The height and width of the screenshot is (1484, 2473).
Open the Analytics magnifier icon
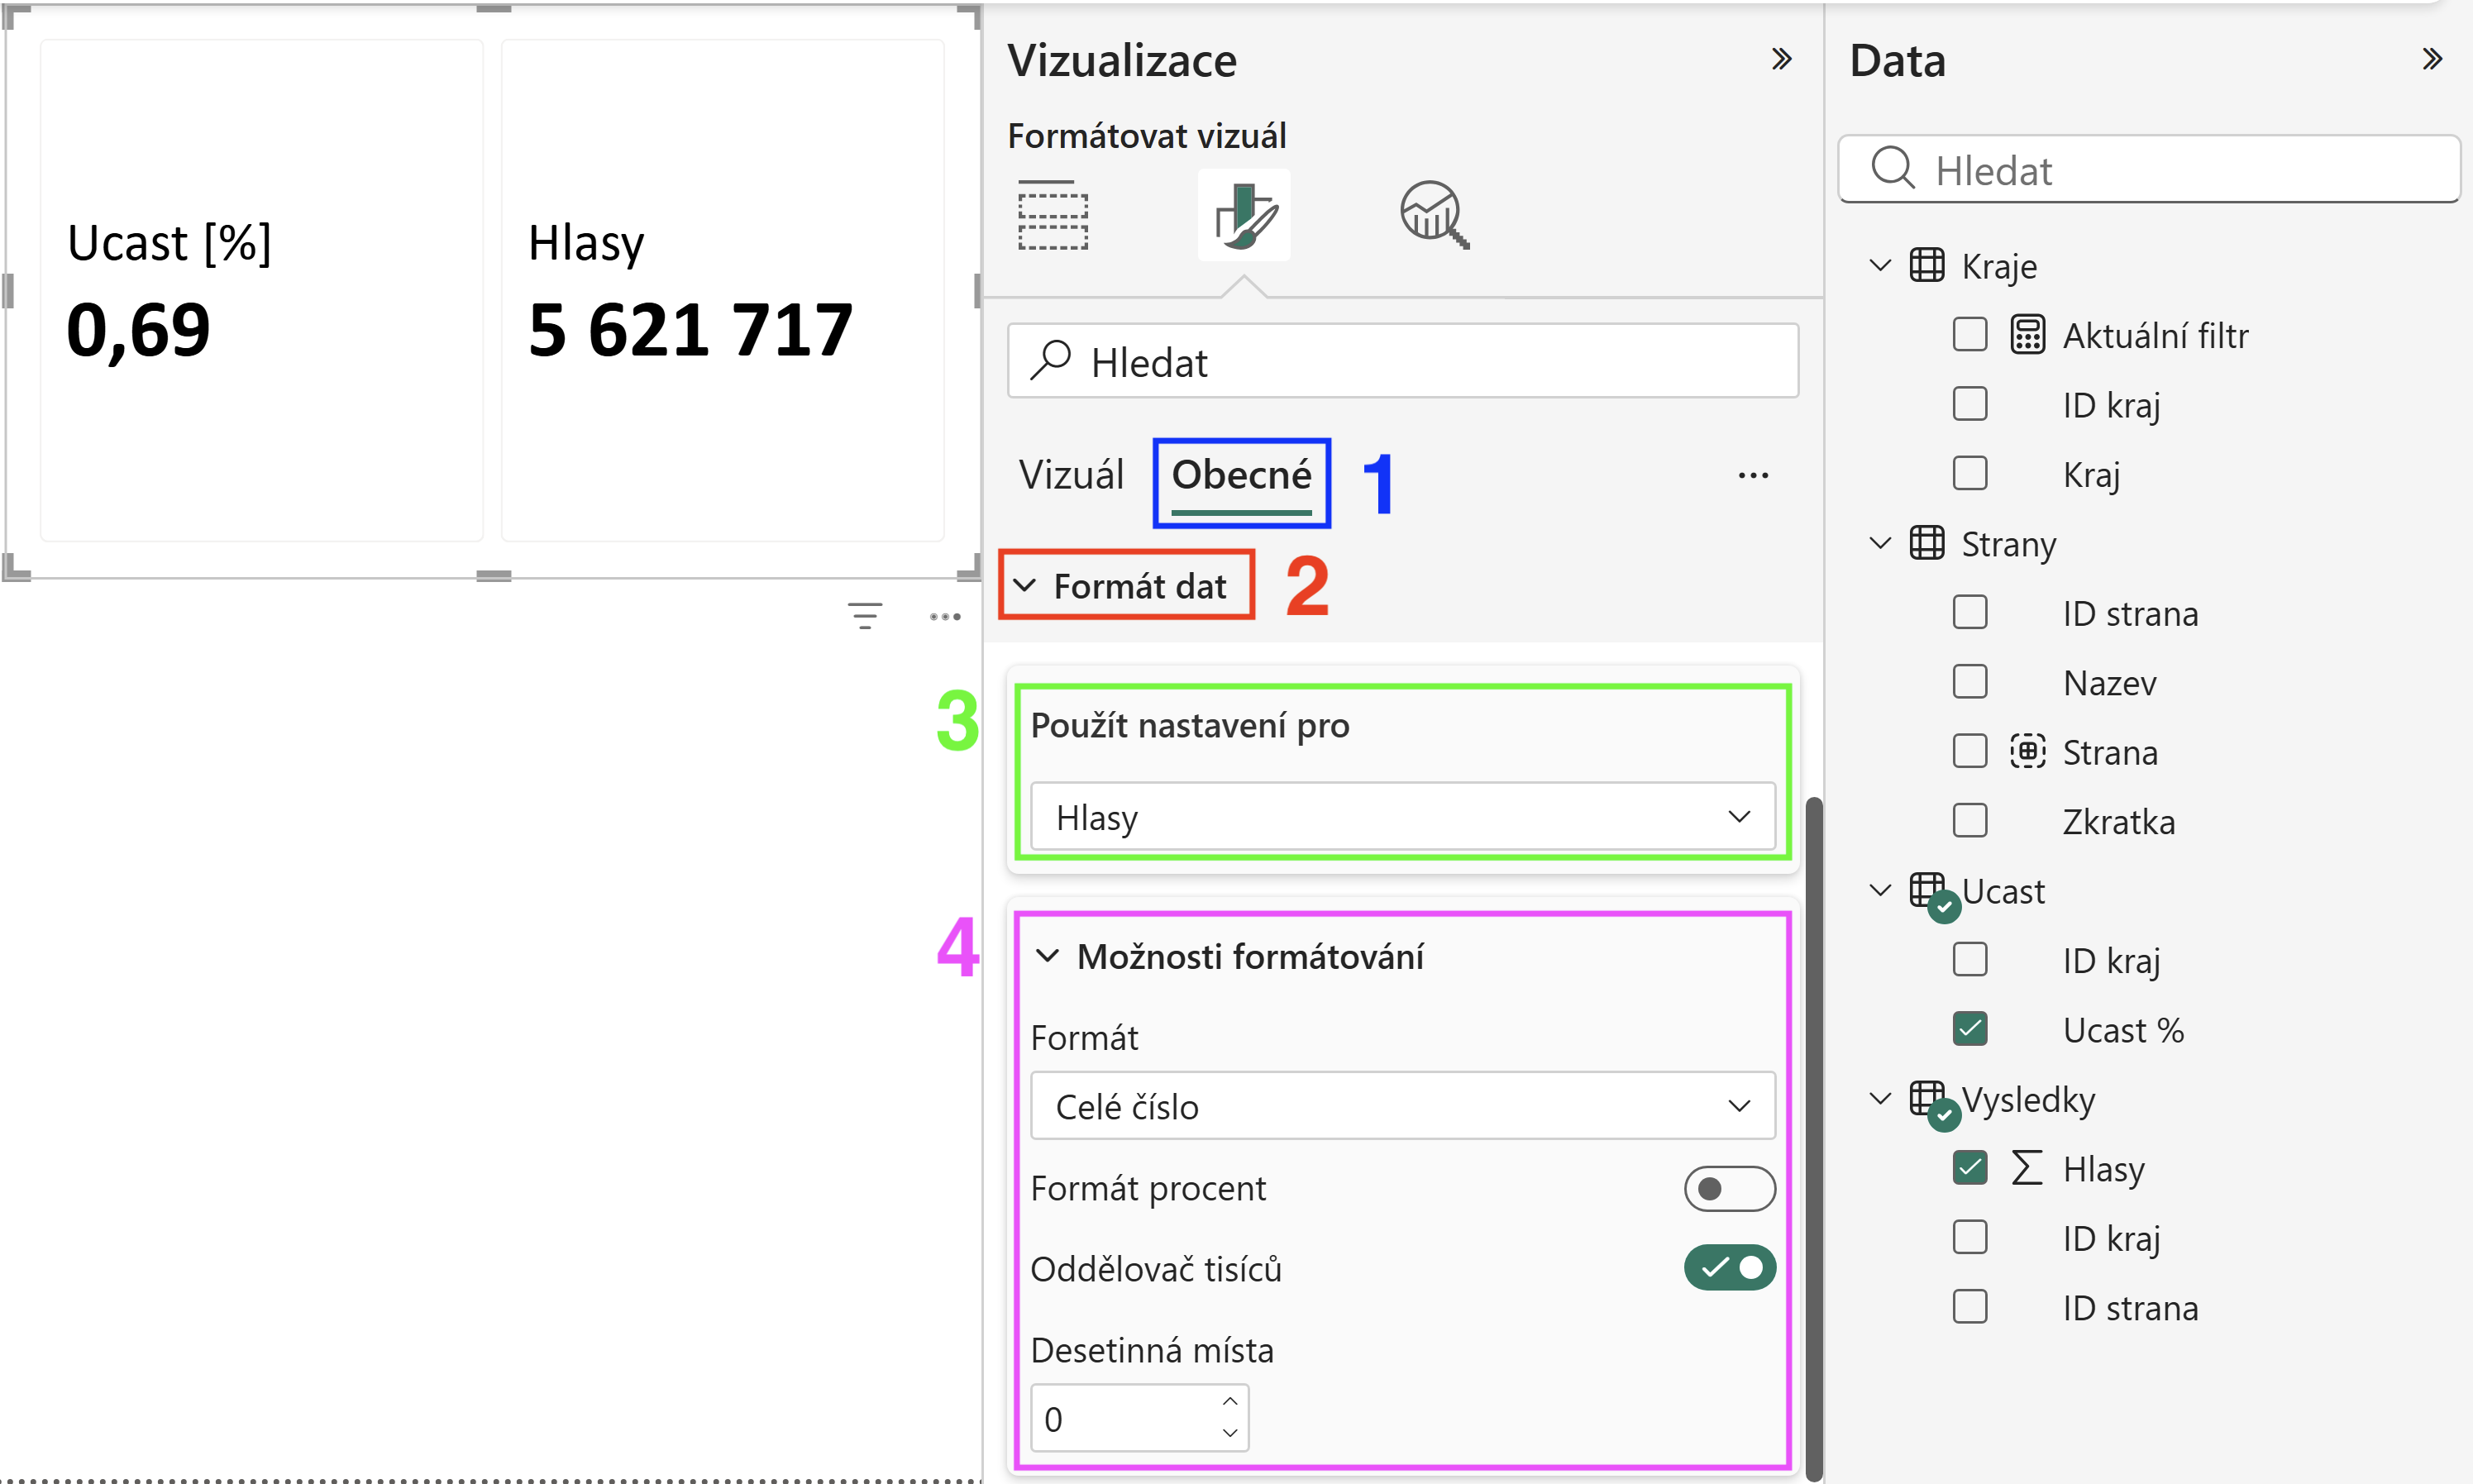[1434, 214]
